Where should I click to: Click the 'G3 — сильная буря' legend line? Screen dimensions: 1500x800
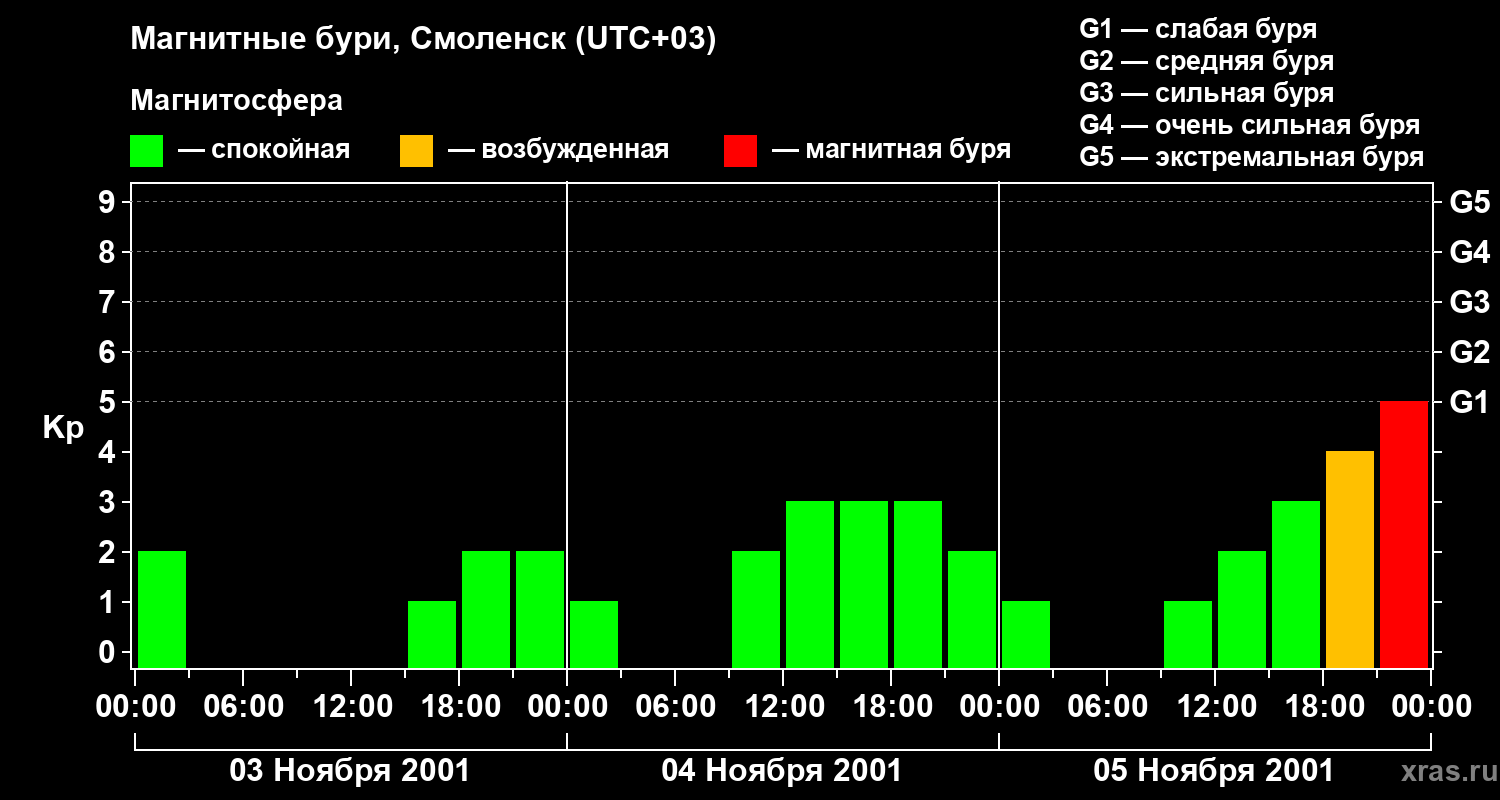(x=1207, y=93)
